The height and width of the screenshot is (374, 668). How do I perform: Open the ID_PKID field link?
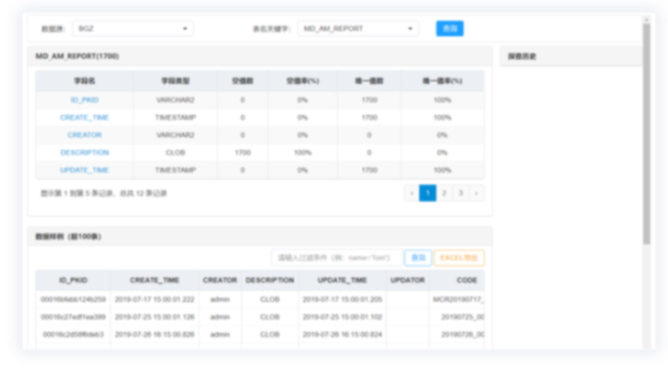84,100
